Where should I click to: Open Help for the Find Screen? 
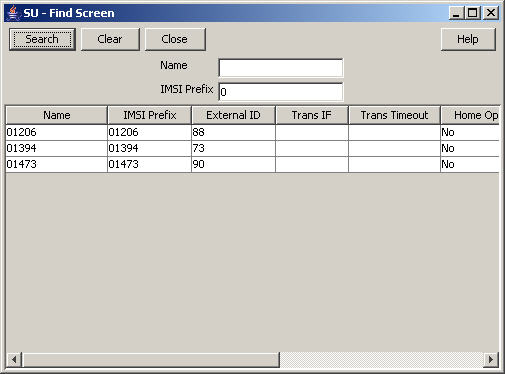click(468, 39)
